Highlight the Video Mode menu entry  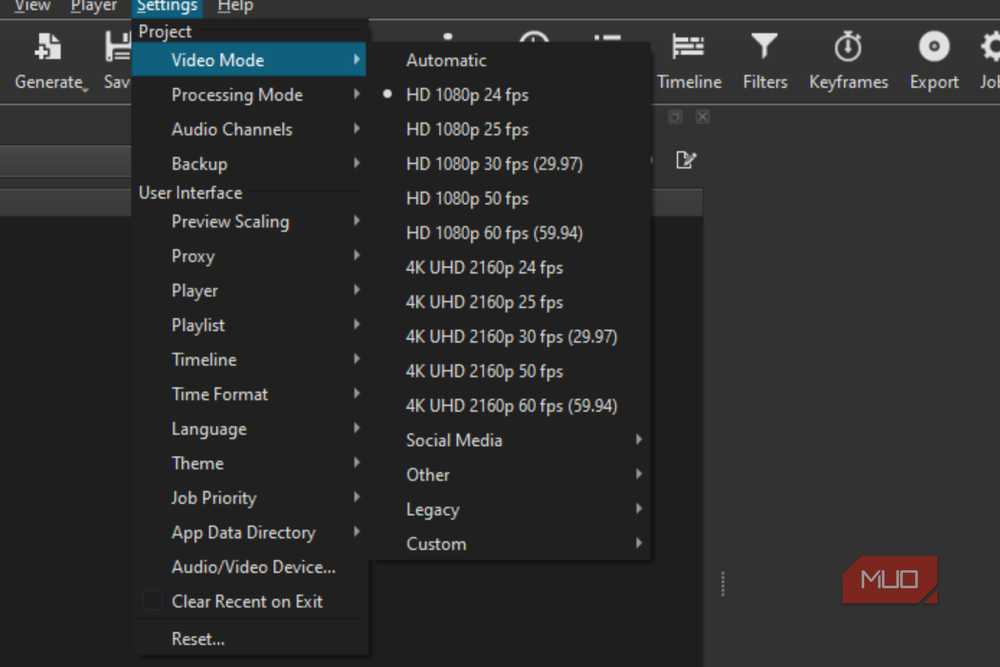click(x=249, y=60)
